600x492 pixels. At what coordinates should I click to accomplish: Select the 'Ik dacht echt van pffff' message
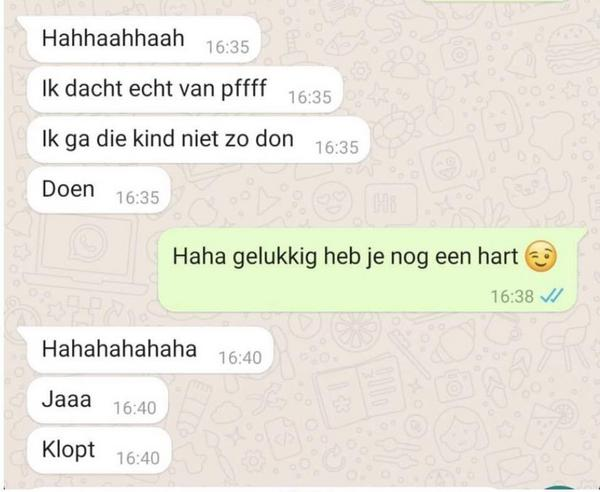coord(185,90)
